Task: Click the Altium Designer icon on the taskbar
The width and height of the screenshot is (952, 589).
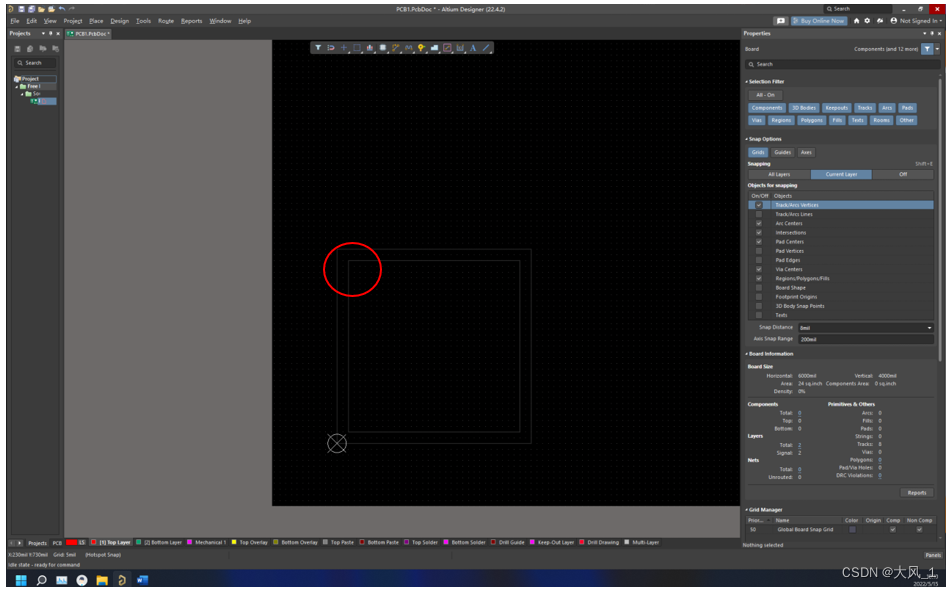Action: point(121,580)
